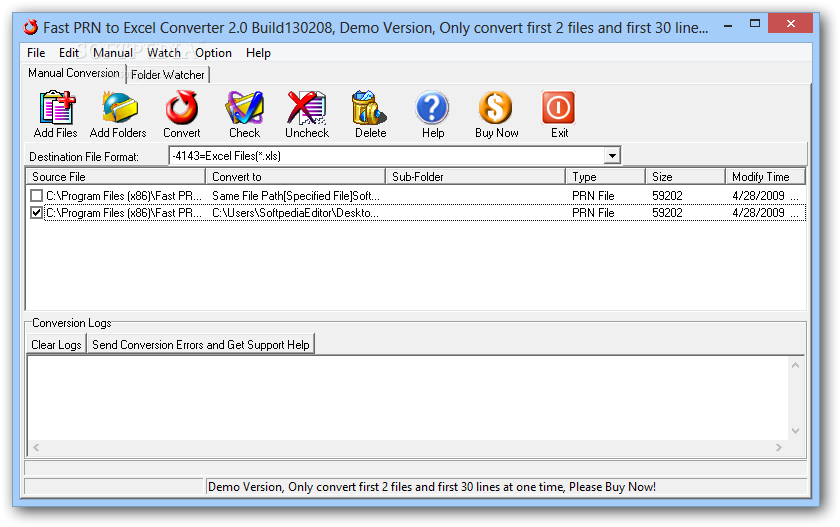Click the Sub-Folder column header
Viewport: 840px width, 527px height.
(475, 177)
